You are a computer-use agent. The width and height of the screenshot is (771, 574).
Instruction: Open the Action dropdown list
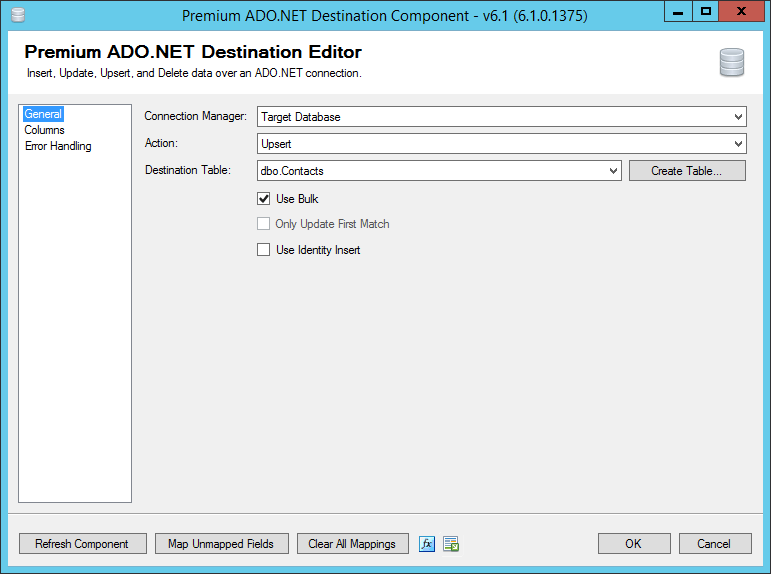tap(738, 144)
